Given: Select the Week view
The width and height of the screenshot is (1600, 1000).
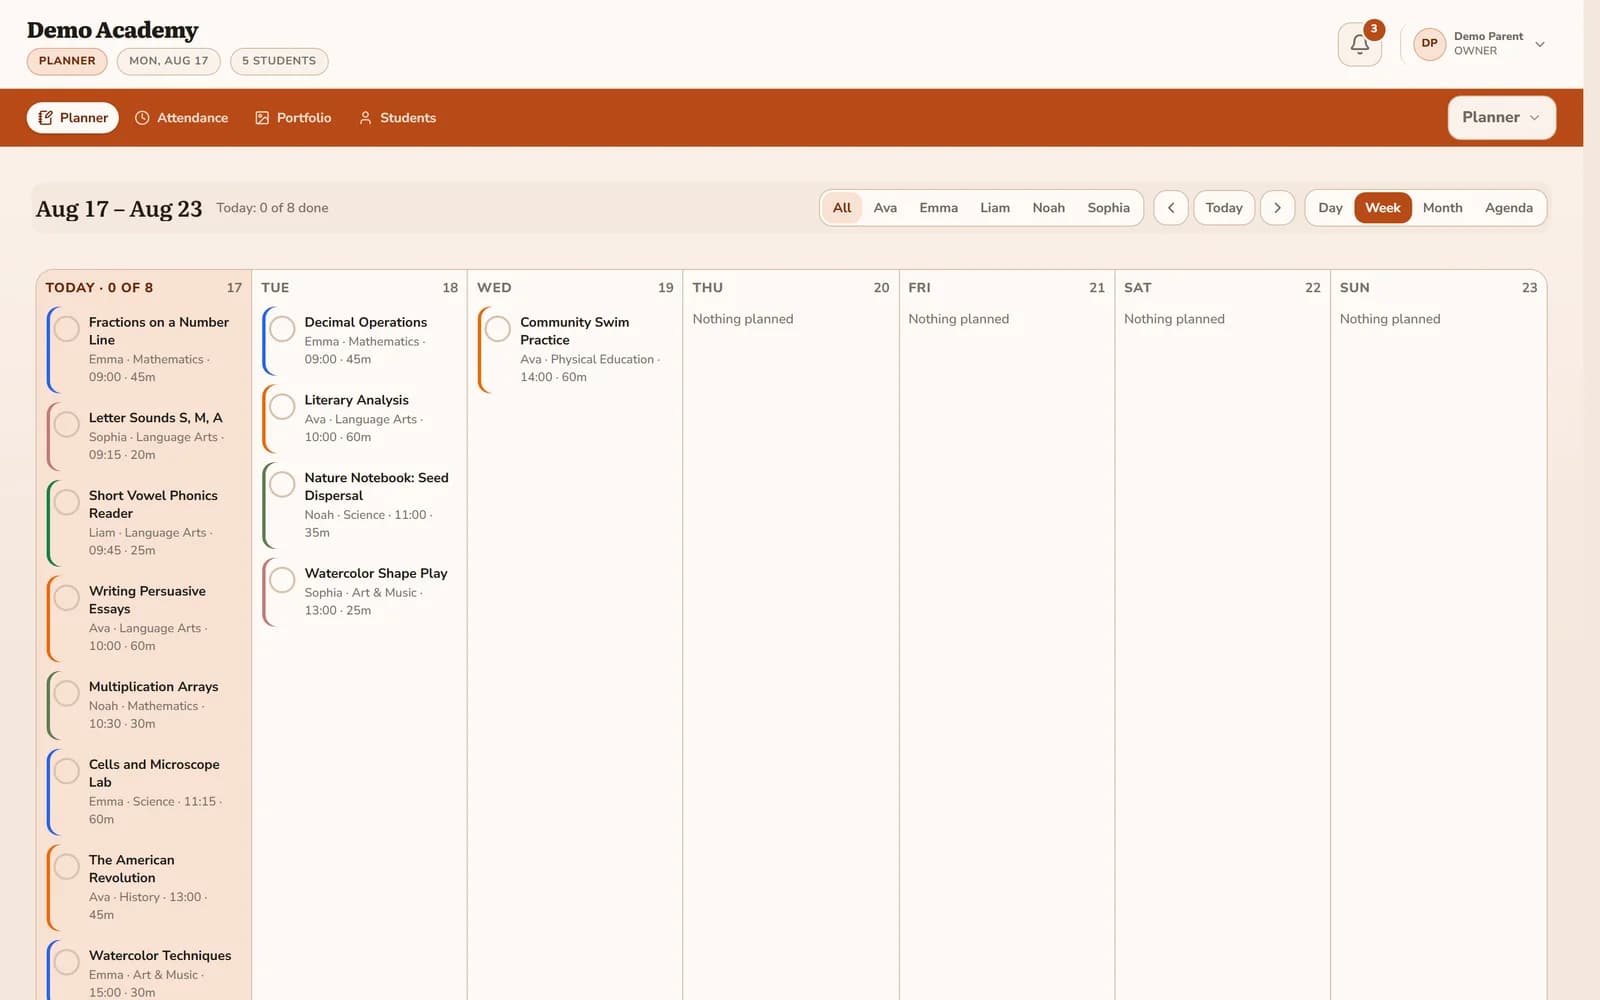Looking at the screenshot, I should [1382, 208].
